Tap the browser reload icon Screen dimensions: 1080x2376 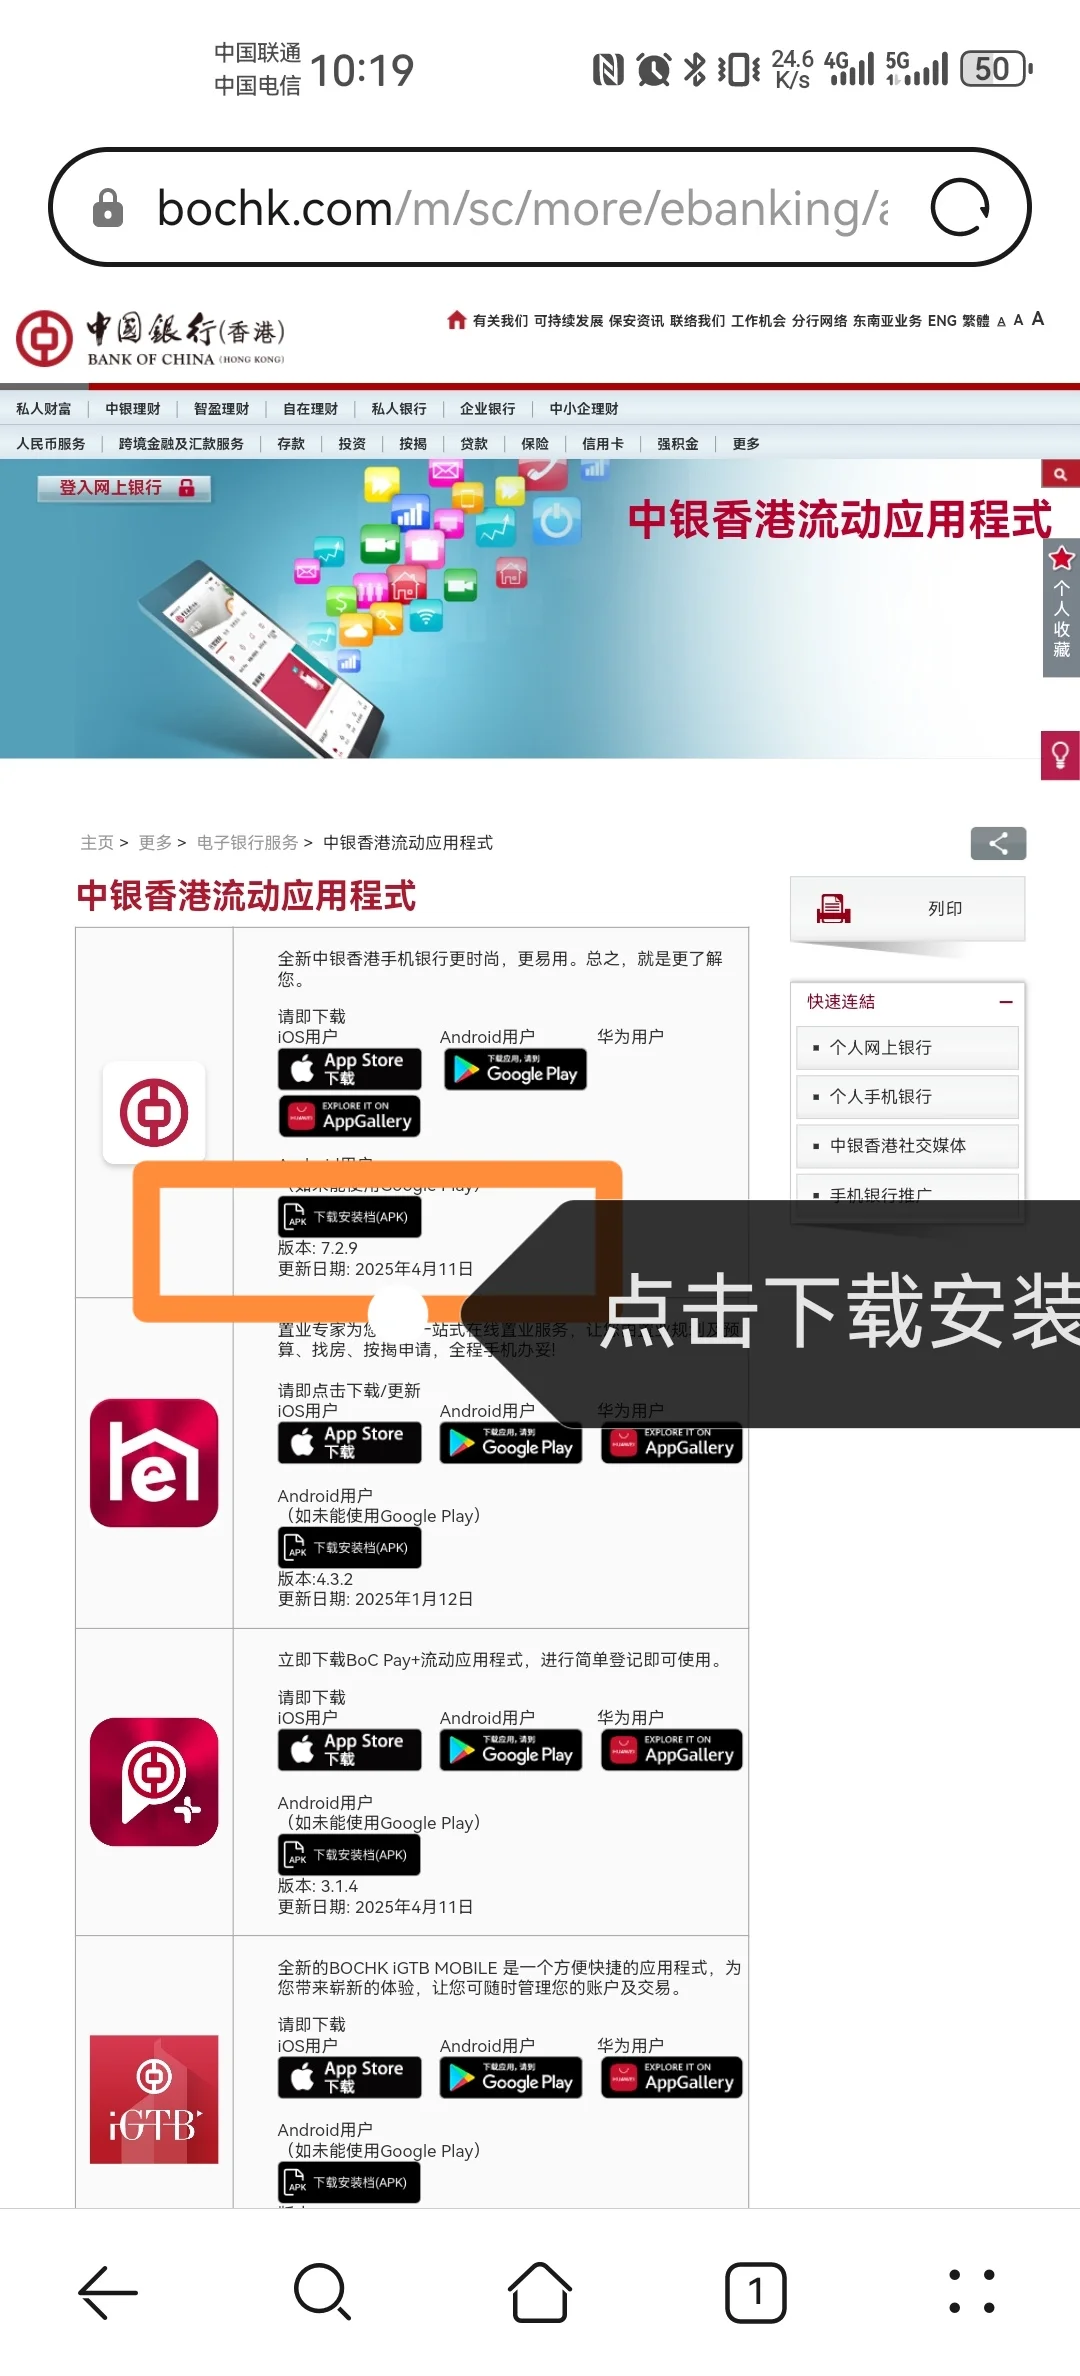point(960,207)
